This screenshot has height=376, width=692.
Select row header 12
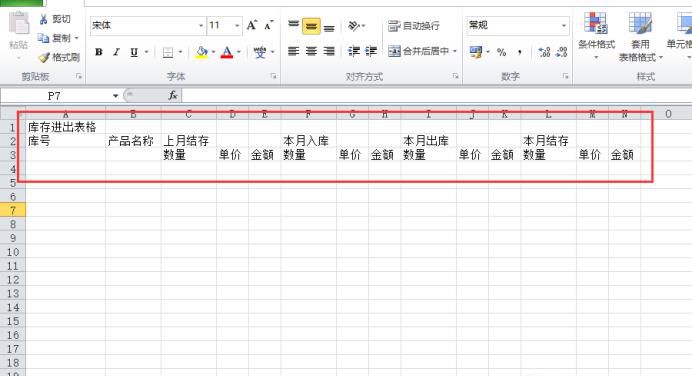click(x=13, y=279)
